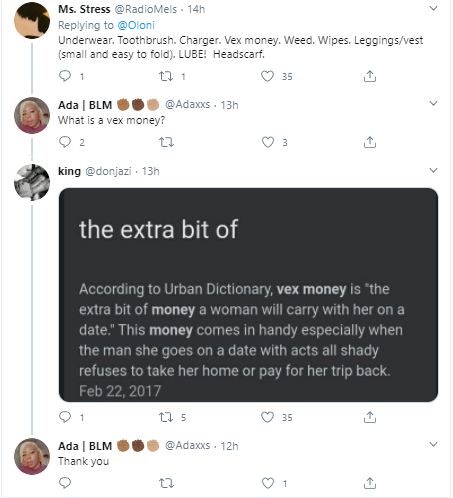Like Ms. Stress's tweet with 35 likes
This screenshot has height=498, width=453.
267,76
